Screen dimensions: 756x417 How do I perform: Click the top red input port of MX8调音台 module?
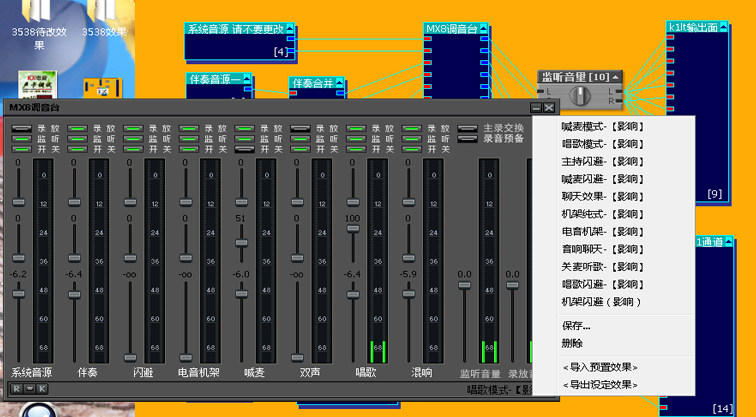pyautogui.click(x=428, y=39)
